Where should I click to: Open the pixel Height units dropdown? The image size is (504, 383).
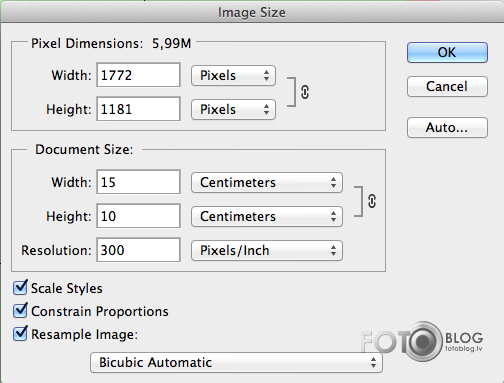[x=233, y=109]
